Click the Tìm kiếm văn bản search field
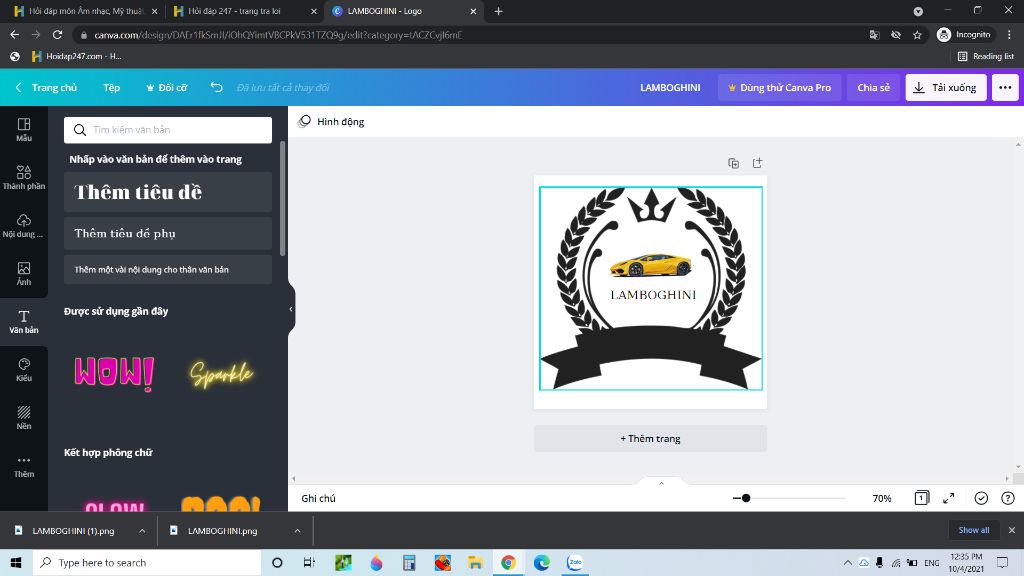Viewport: 1024px width, 576px height. coord(168,130)
